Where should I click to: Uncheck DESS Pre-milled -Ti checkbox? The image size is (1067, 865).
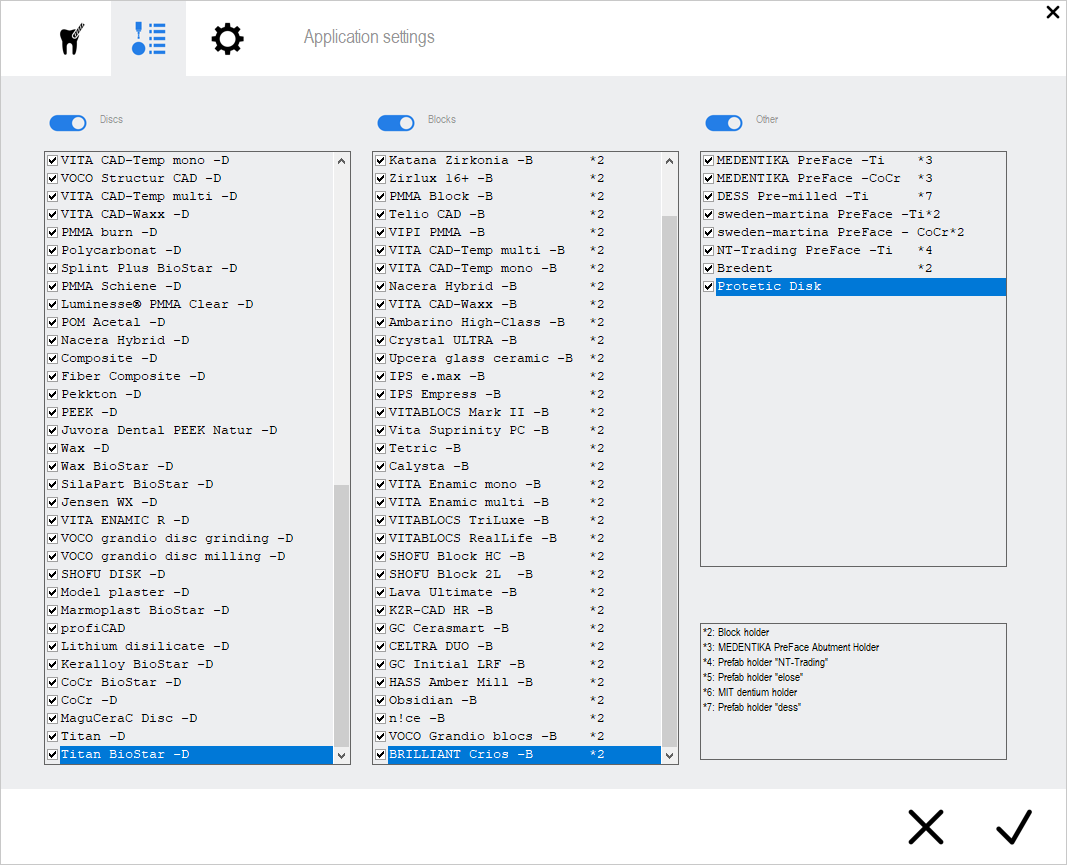coord(708,196)
